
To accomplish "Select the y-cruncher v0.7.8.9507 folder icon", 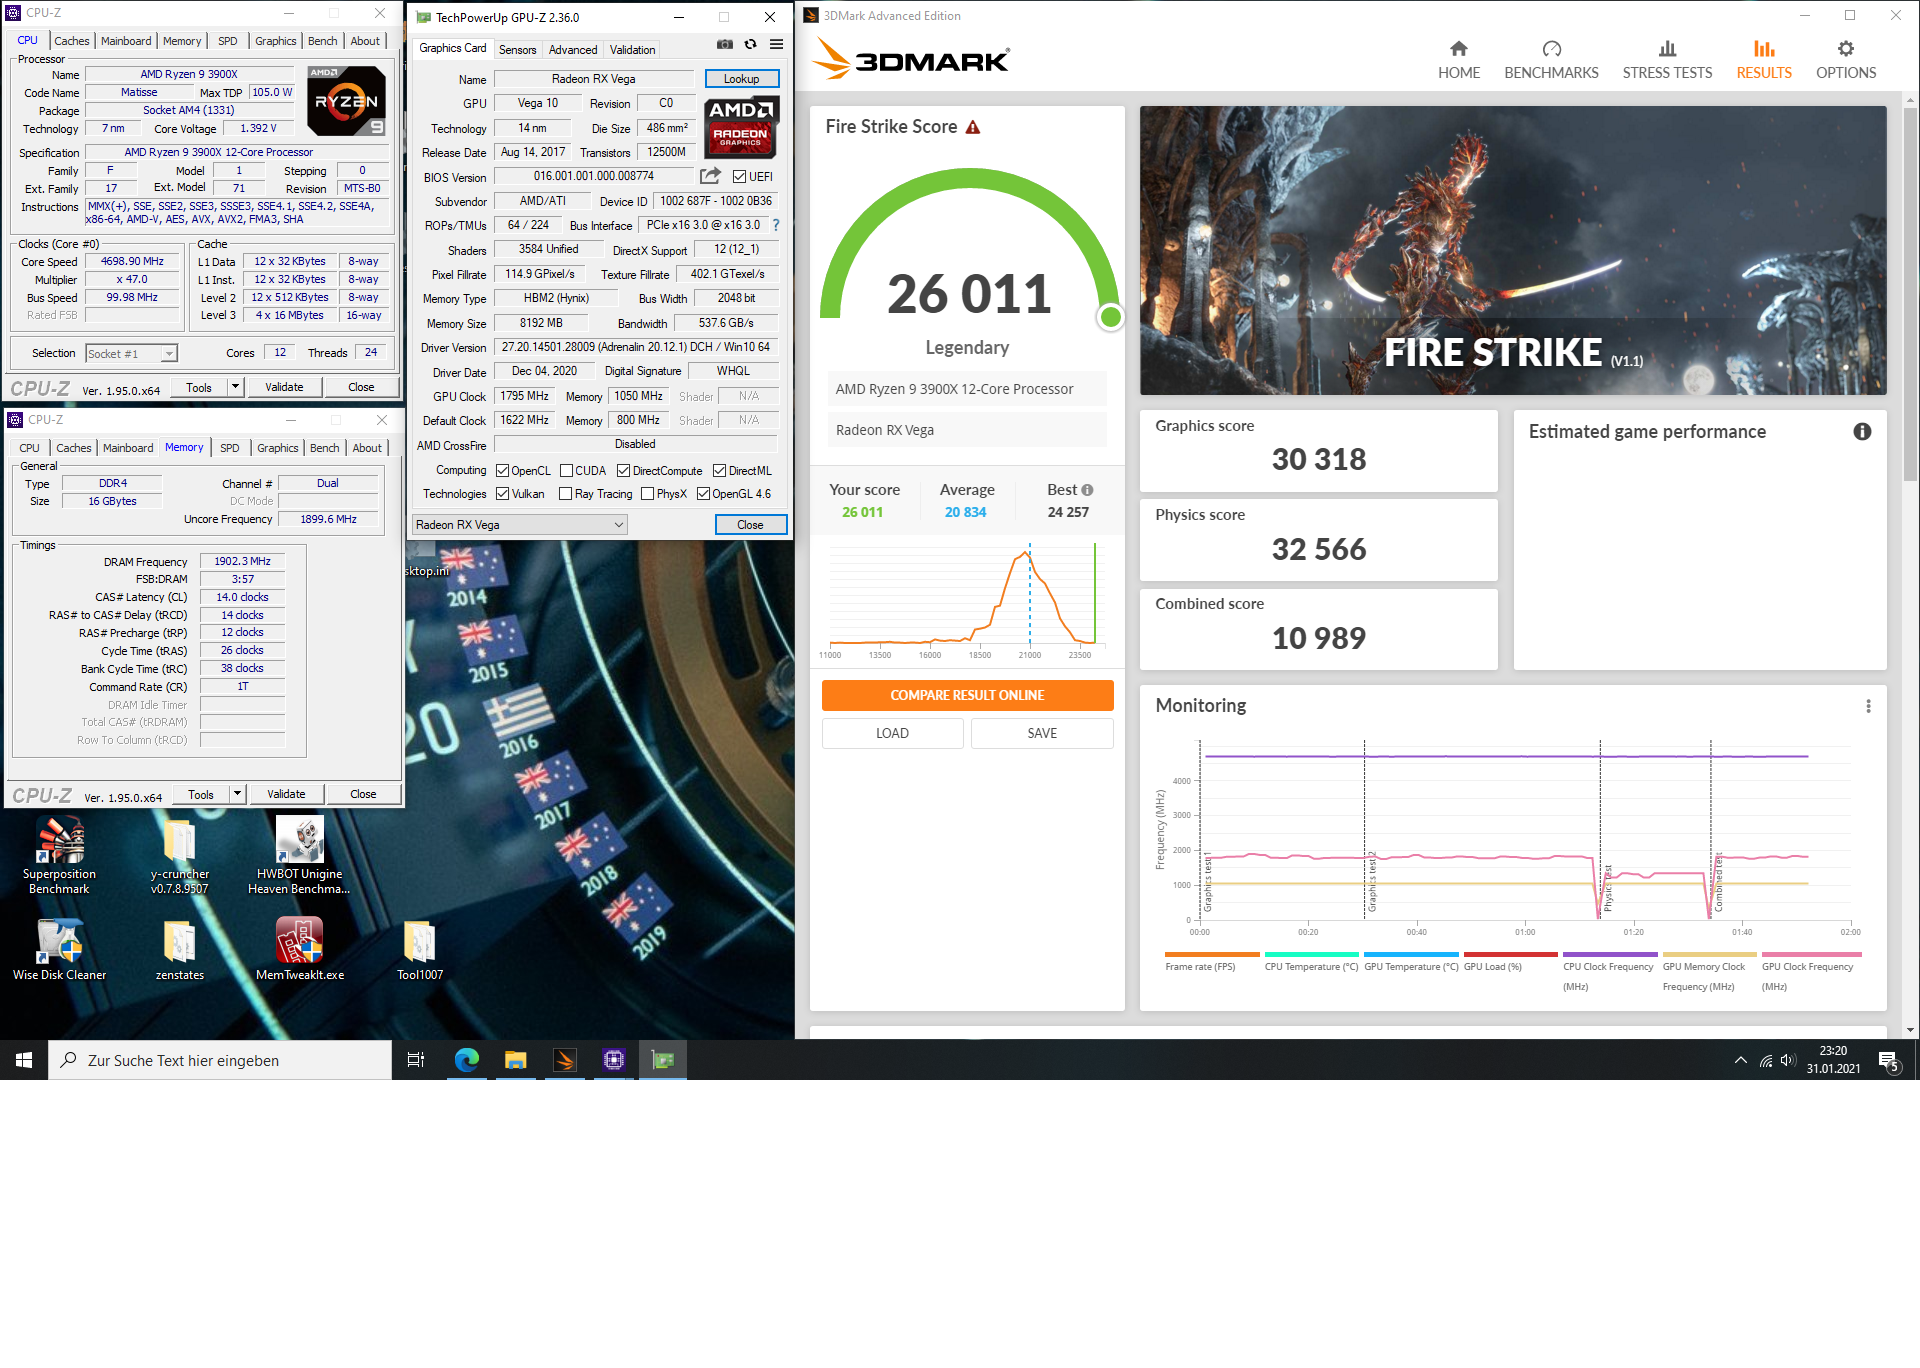I will pyautogui.click(x=180, y=856).
